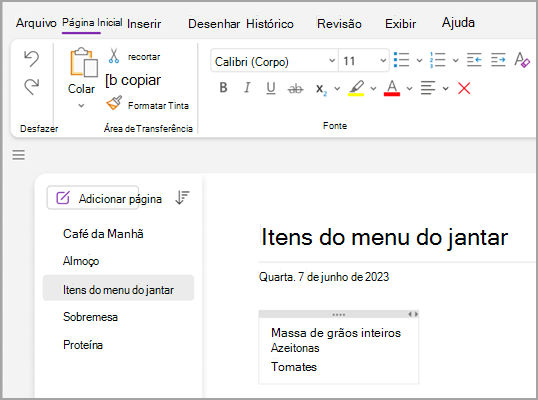Decrease the paragraph indent

click(x=474, y=60)
